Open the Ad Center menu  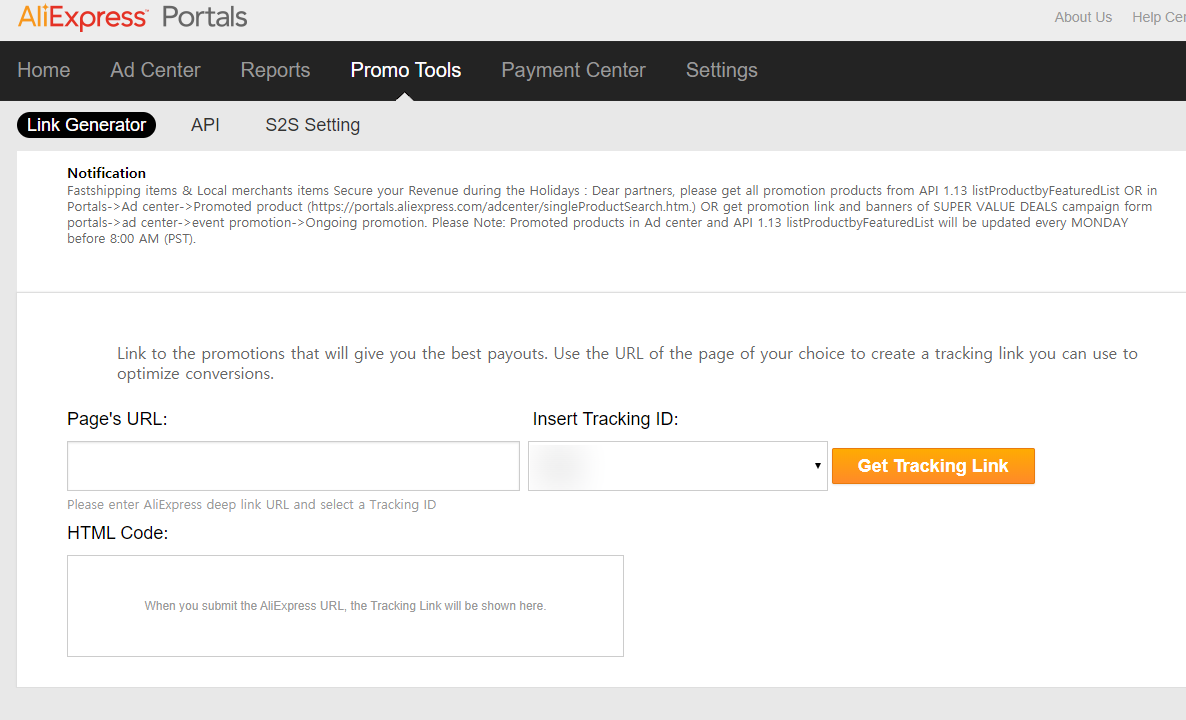pyautogui.click(x=155, y=70)
